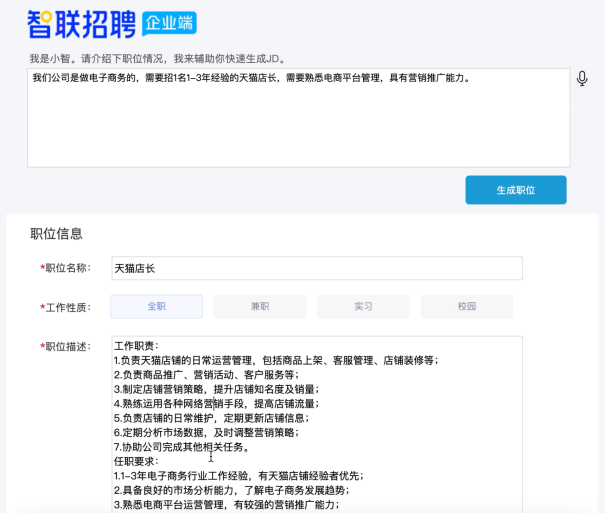This screenshot has width=605, height=513.
Task: Click the 职位描述 field label
Action: (x=67, y=347)
